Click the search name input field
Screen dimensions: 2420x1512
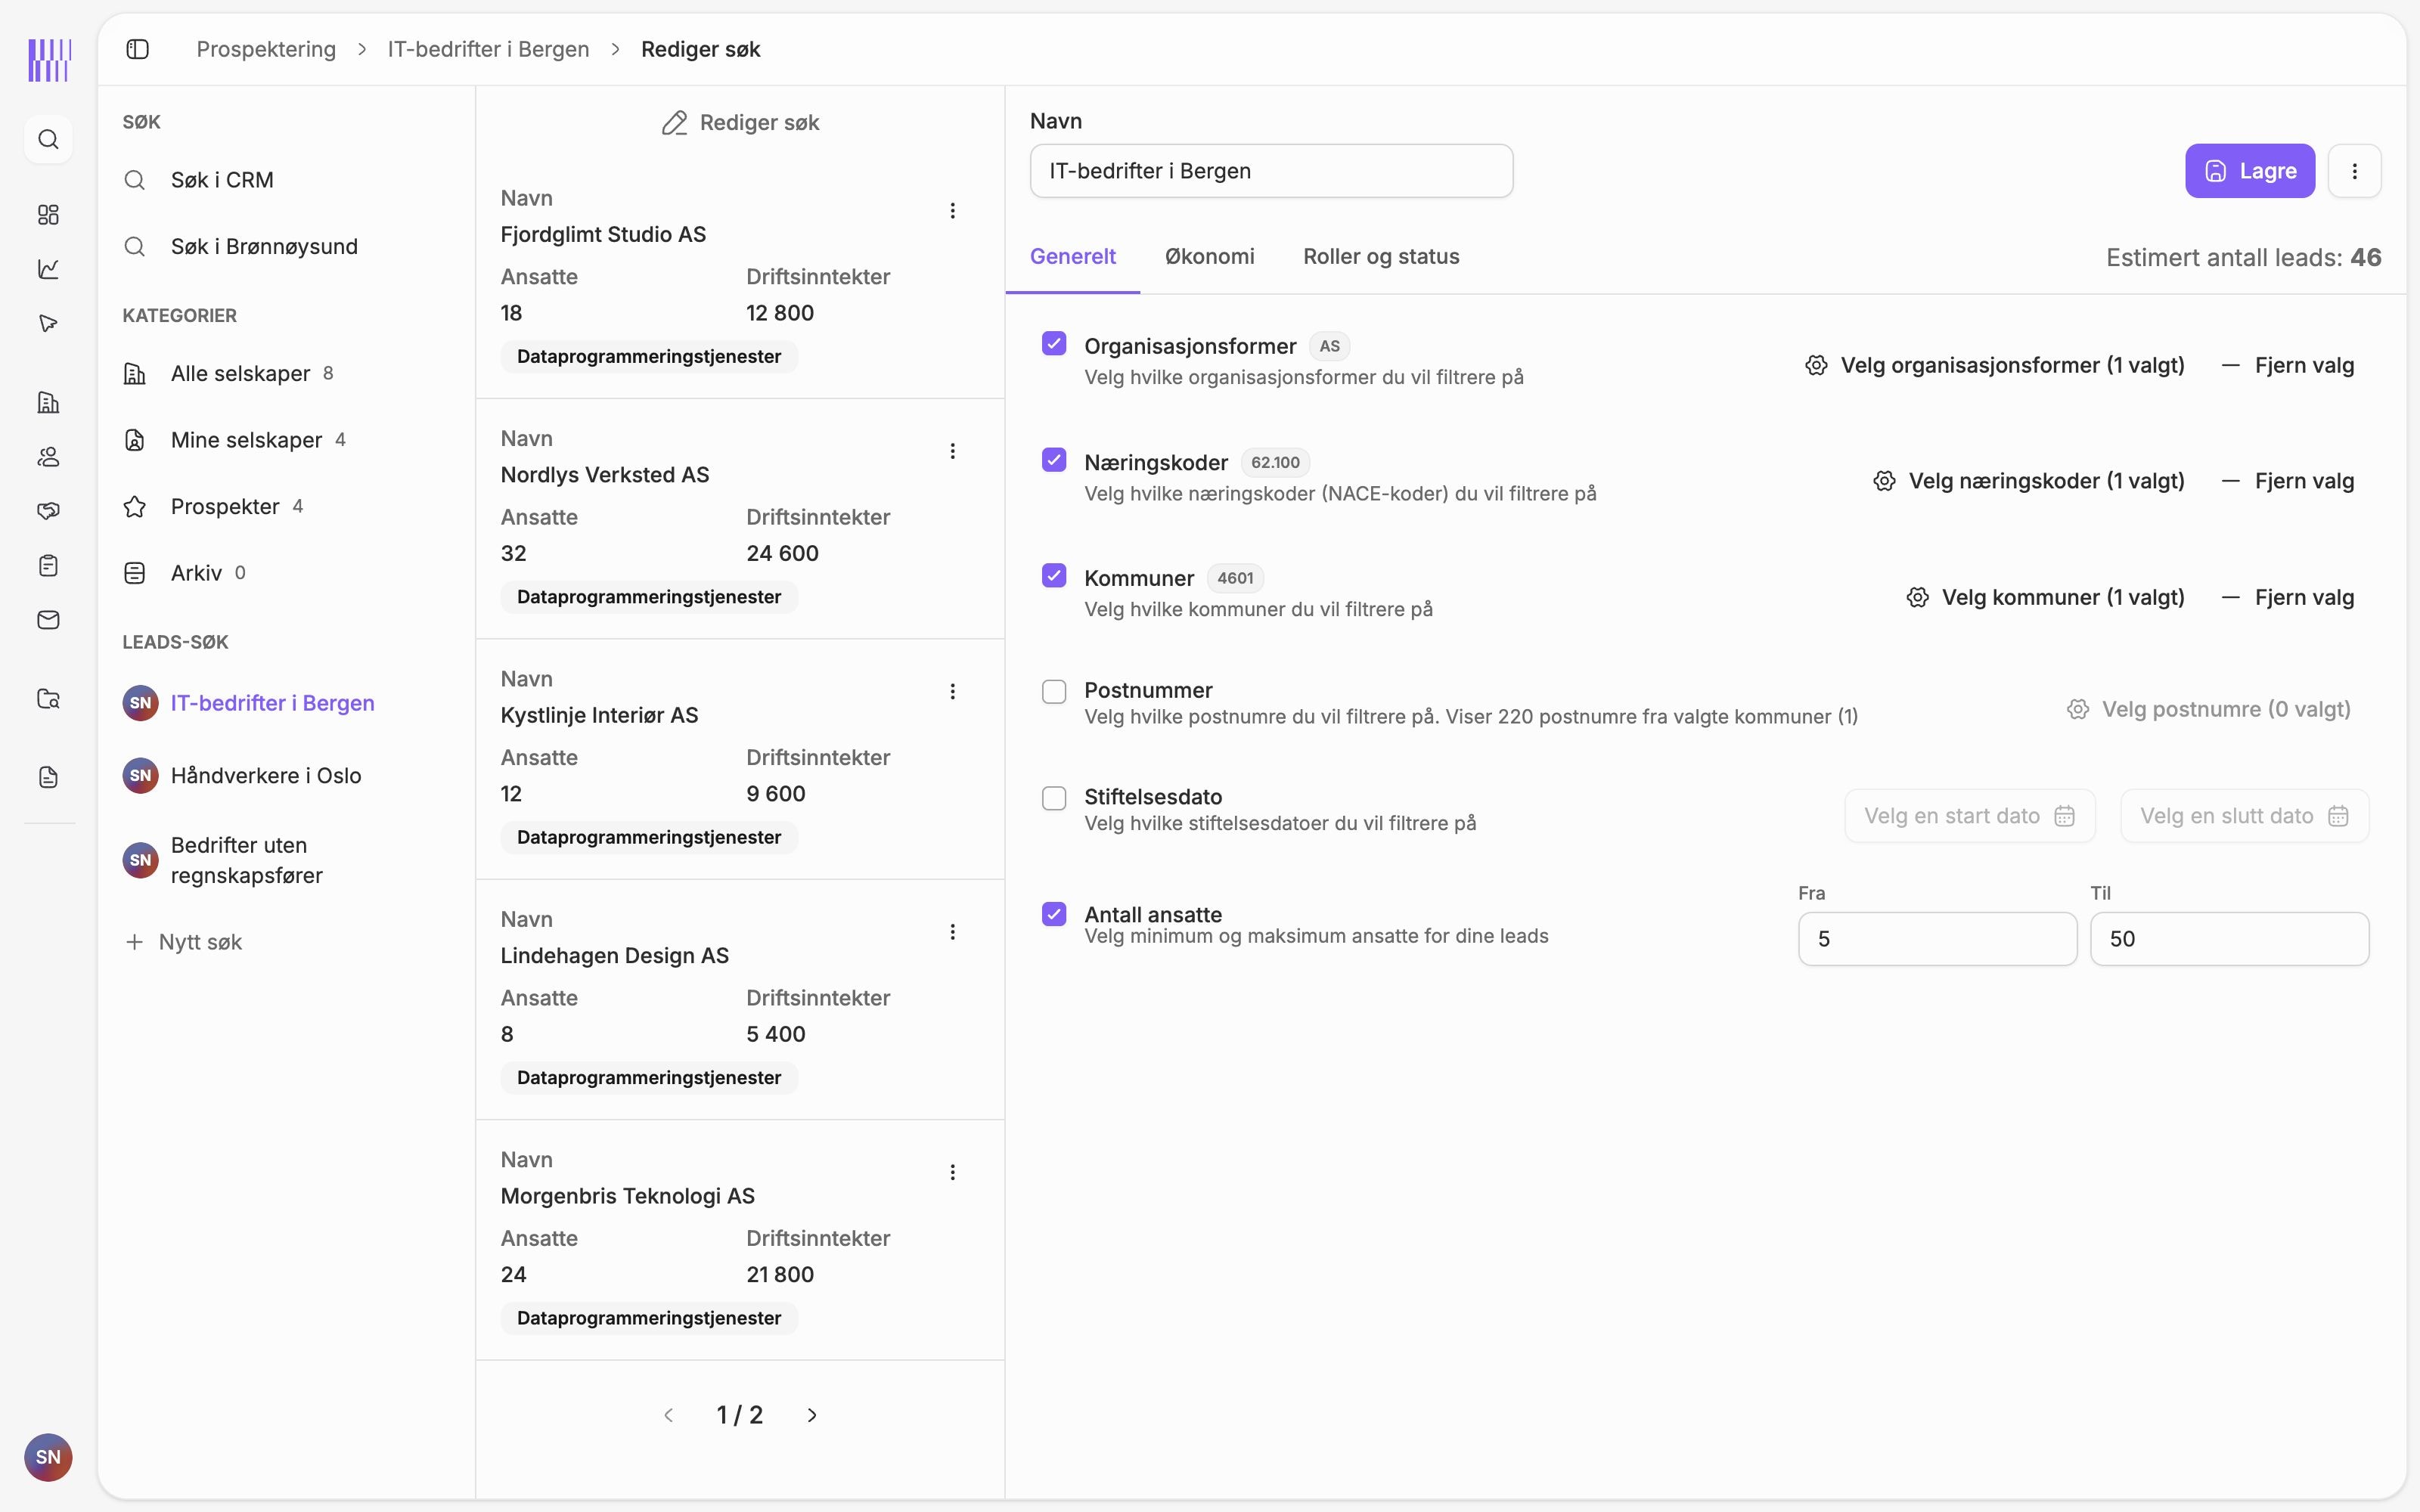[1271, 171]
